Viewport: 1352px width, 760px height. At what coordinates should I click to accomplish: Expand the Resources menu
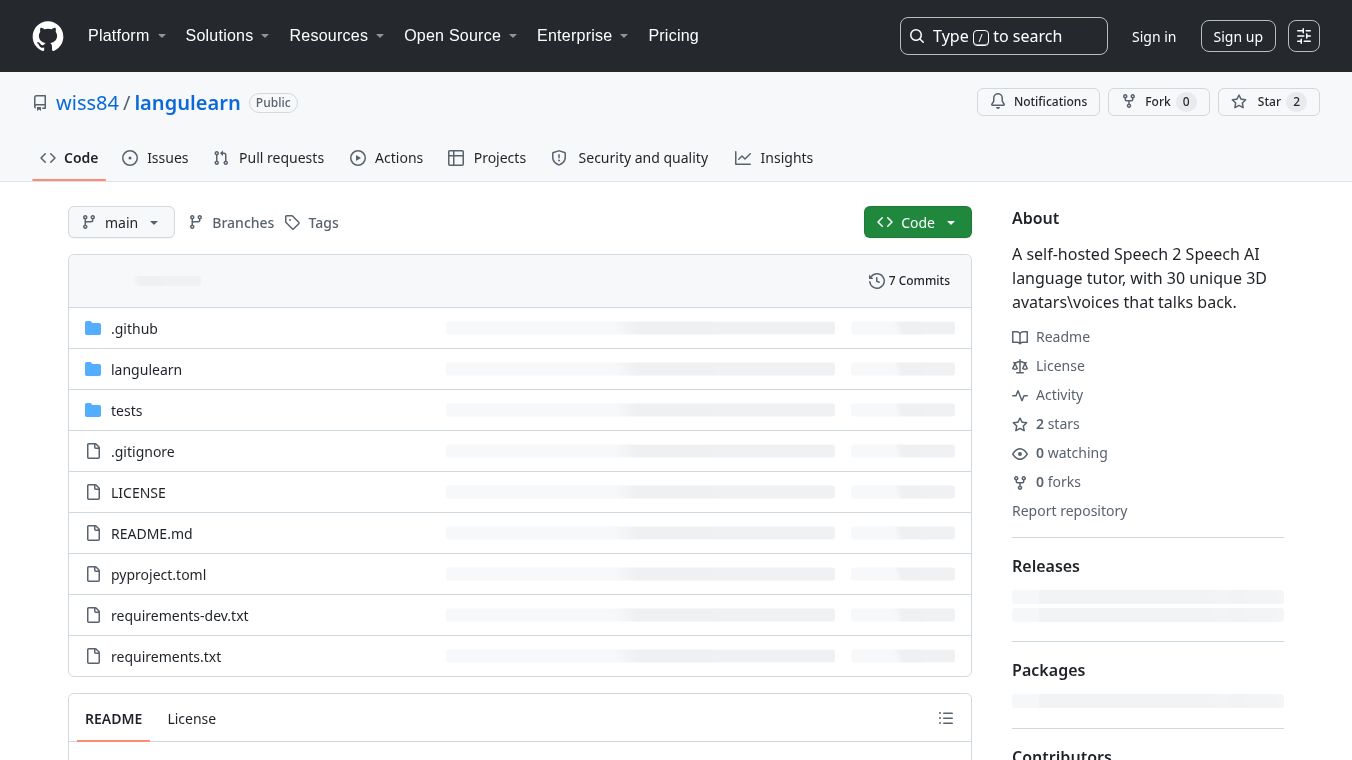point(337,35)
